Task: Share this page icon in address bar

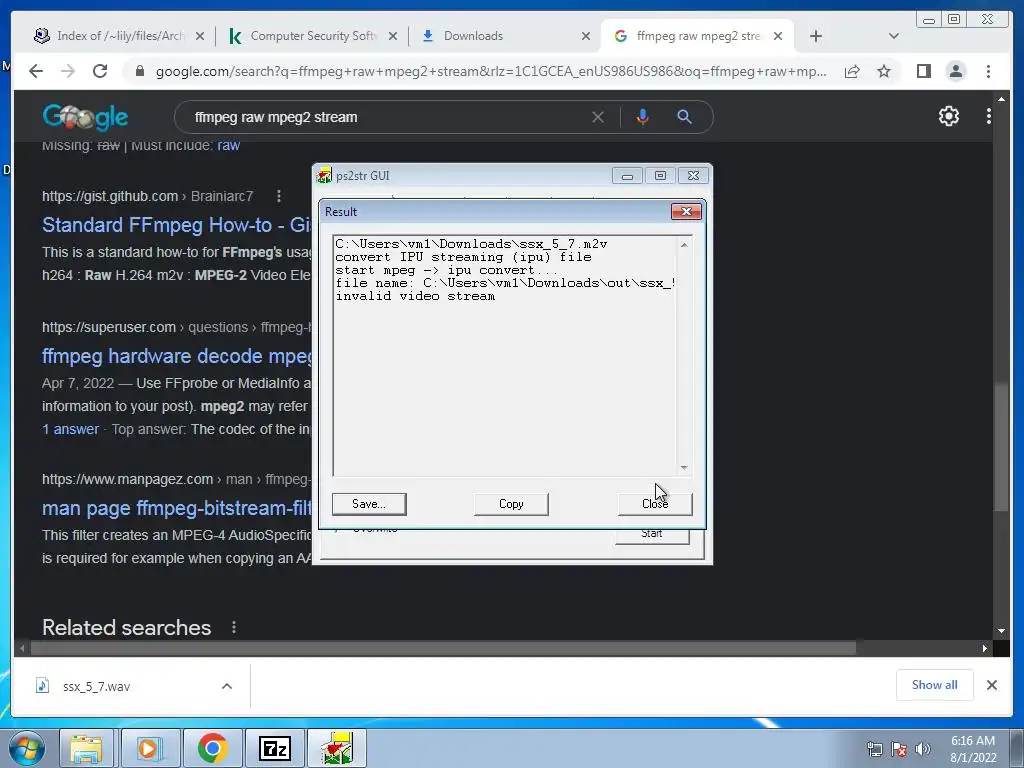Action: coord(852,71)
